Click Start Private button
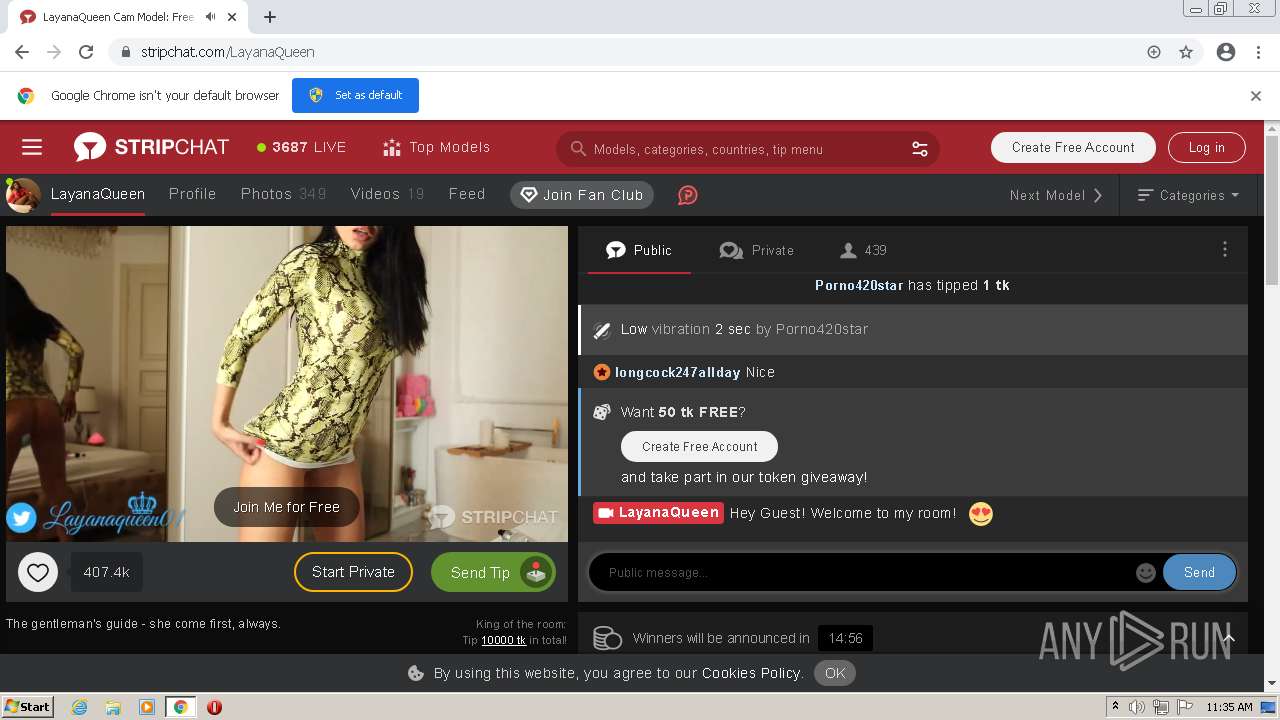The width and height of the screenshot is (1280, 720). point(353,572)
